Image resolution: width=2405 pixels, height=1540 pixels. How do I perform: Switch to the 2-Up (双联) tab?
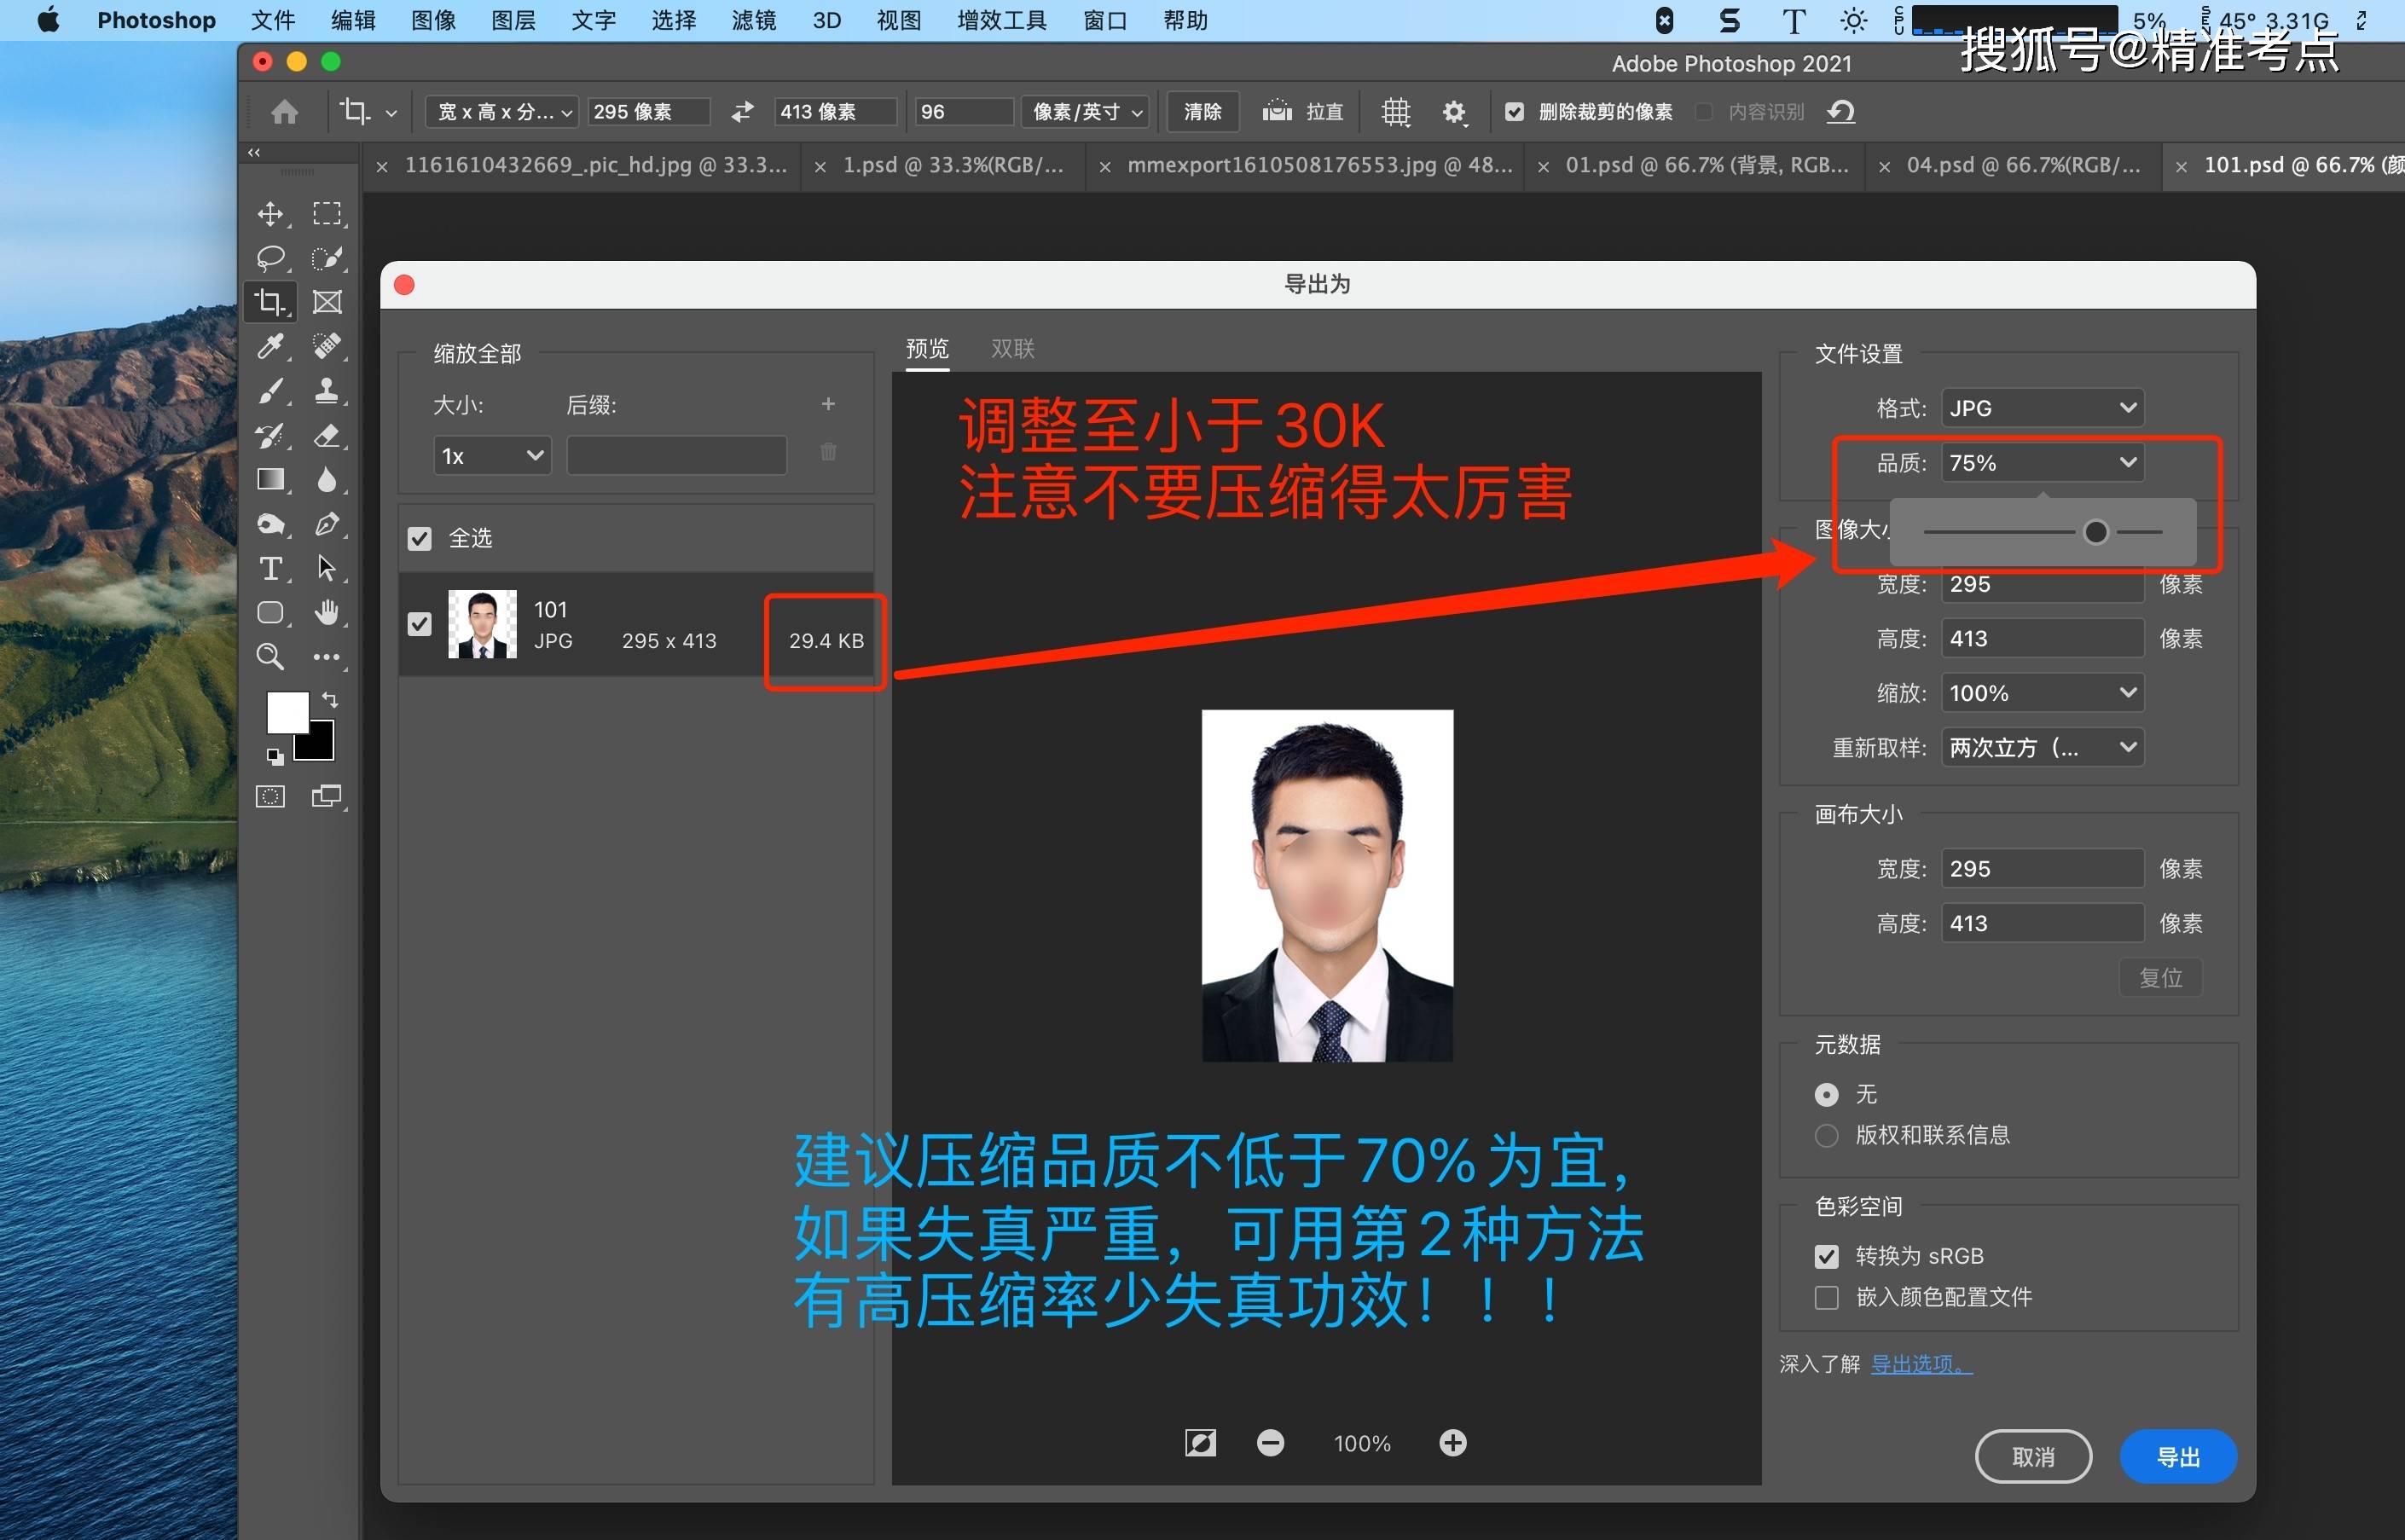[1012, 348]
